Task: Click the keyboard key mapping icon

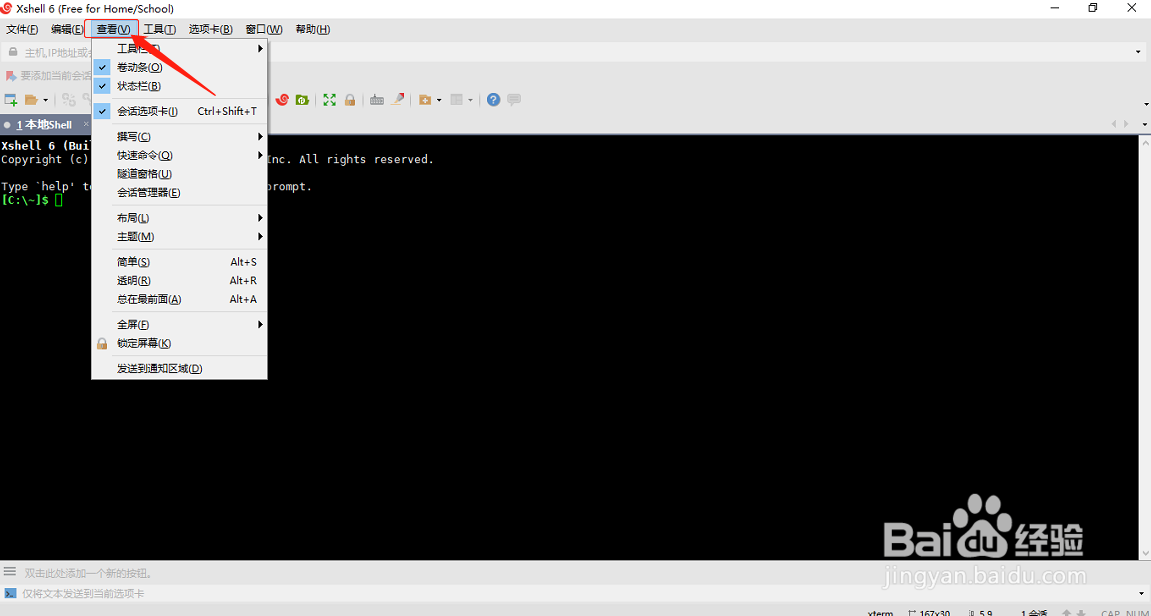Action: 377,100
